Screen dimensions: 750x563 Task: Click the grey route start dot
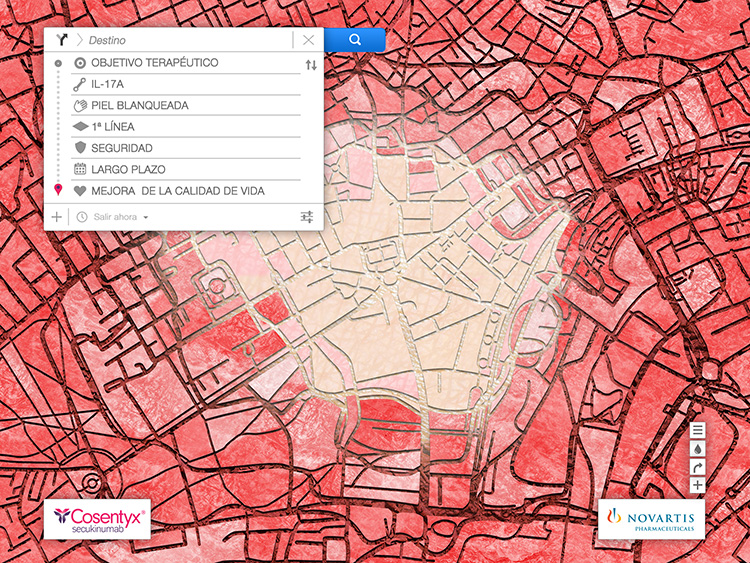(58, 63)
